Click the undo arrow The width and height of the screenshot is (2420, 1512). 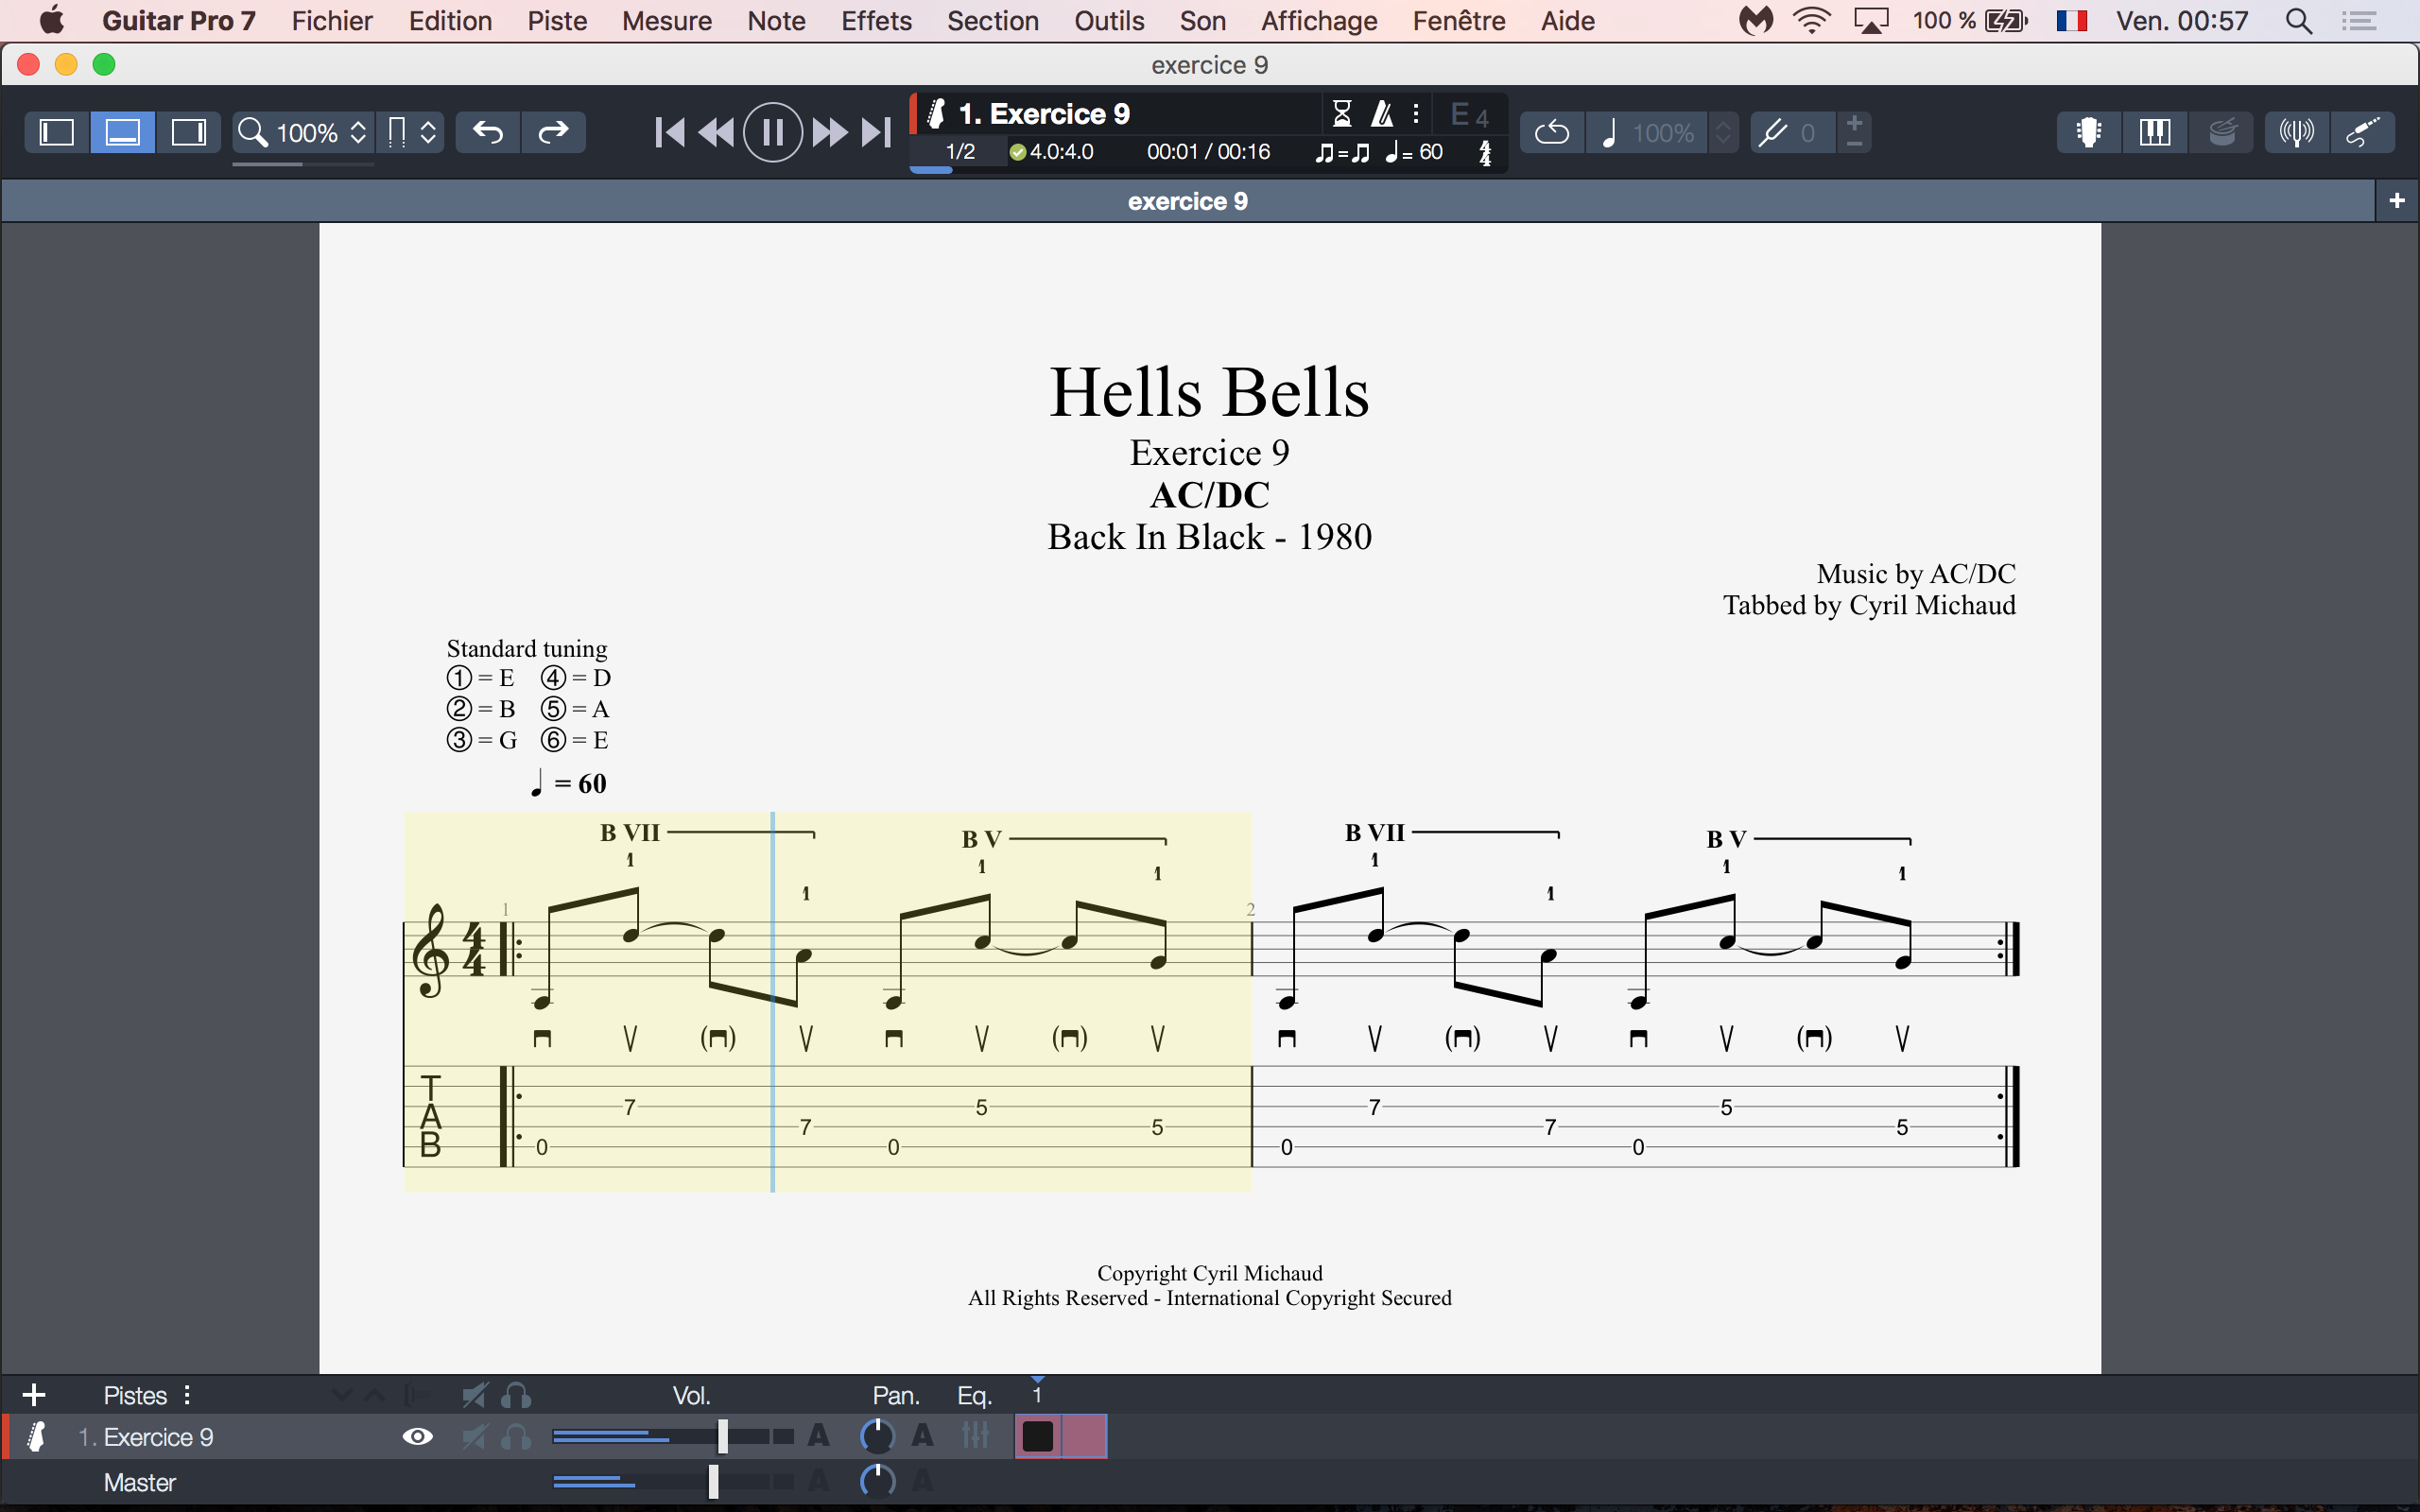488,132
